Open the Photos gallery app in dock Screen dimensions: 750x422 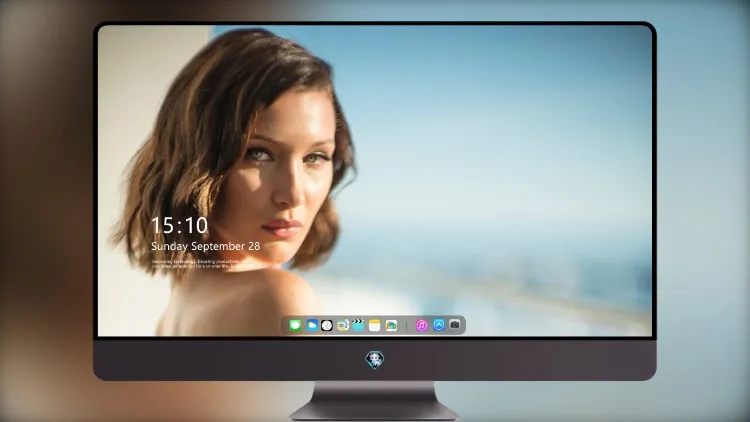point(391,325)
